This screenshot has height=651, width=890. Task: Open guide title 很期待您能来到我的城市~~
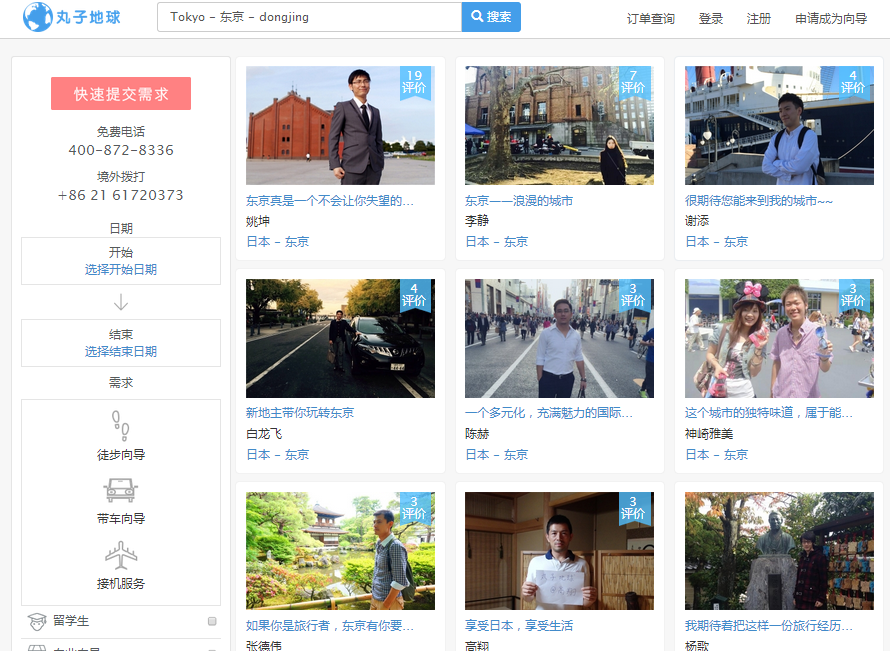[759, 200]
